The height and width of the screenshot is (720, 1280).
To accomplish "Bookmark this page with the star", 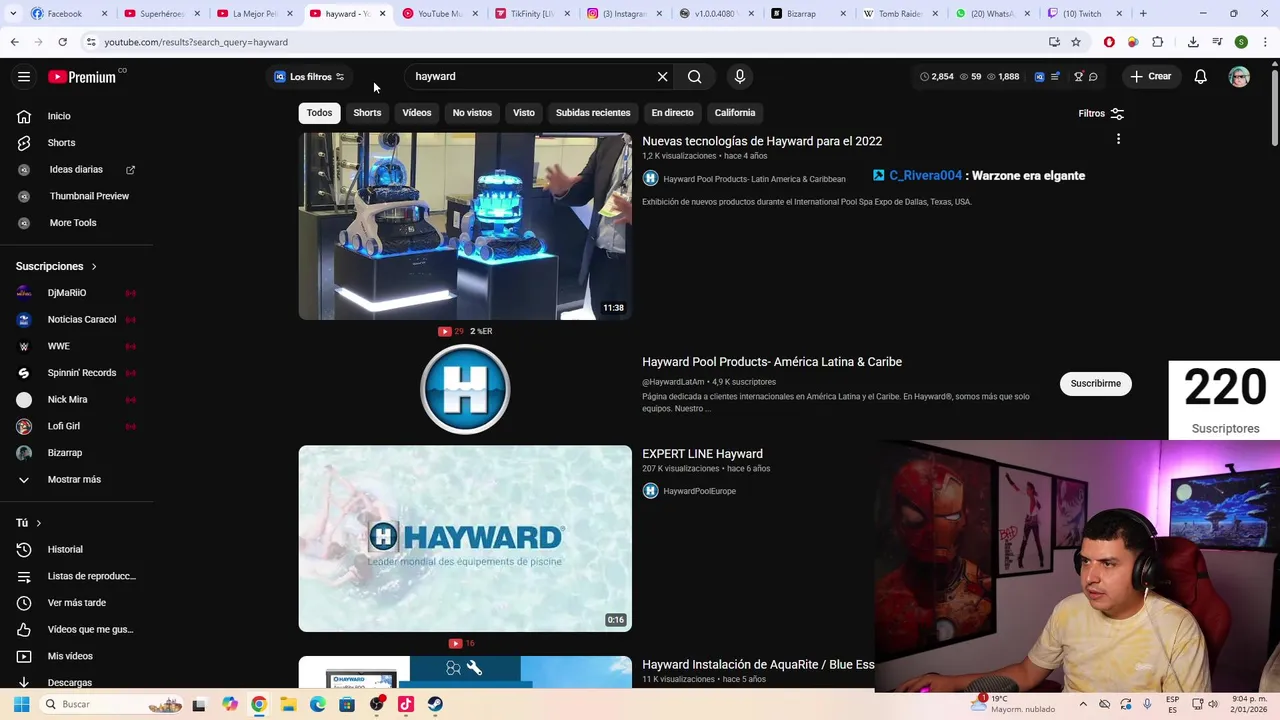I will click(1076, 42).
